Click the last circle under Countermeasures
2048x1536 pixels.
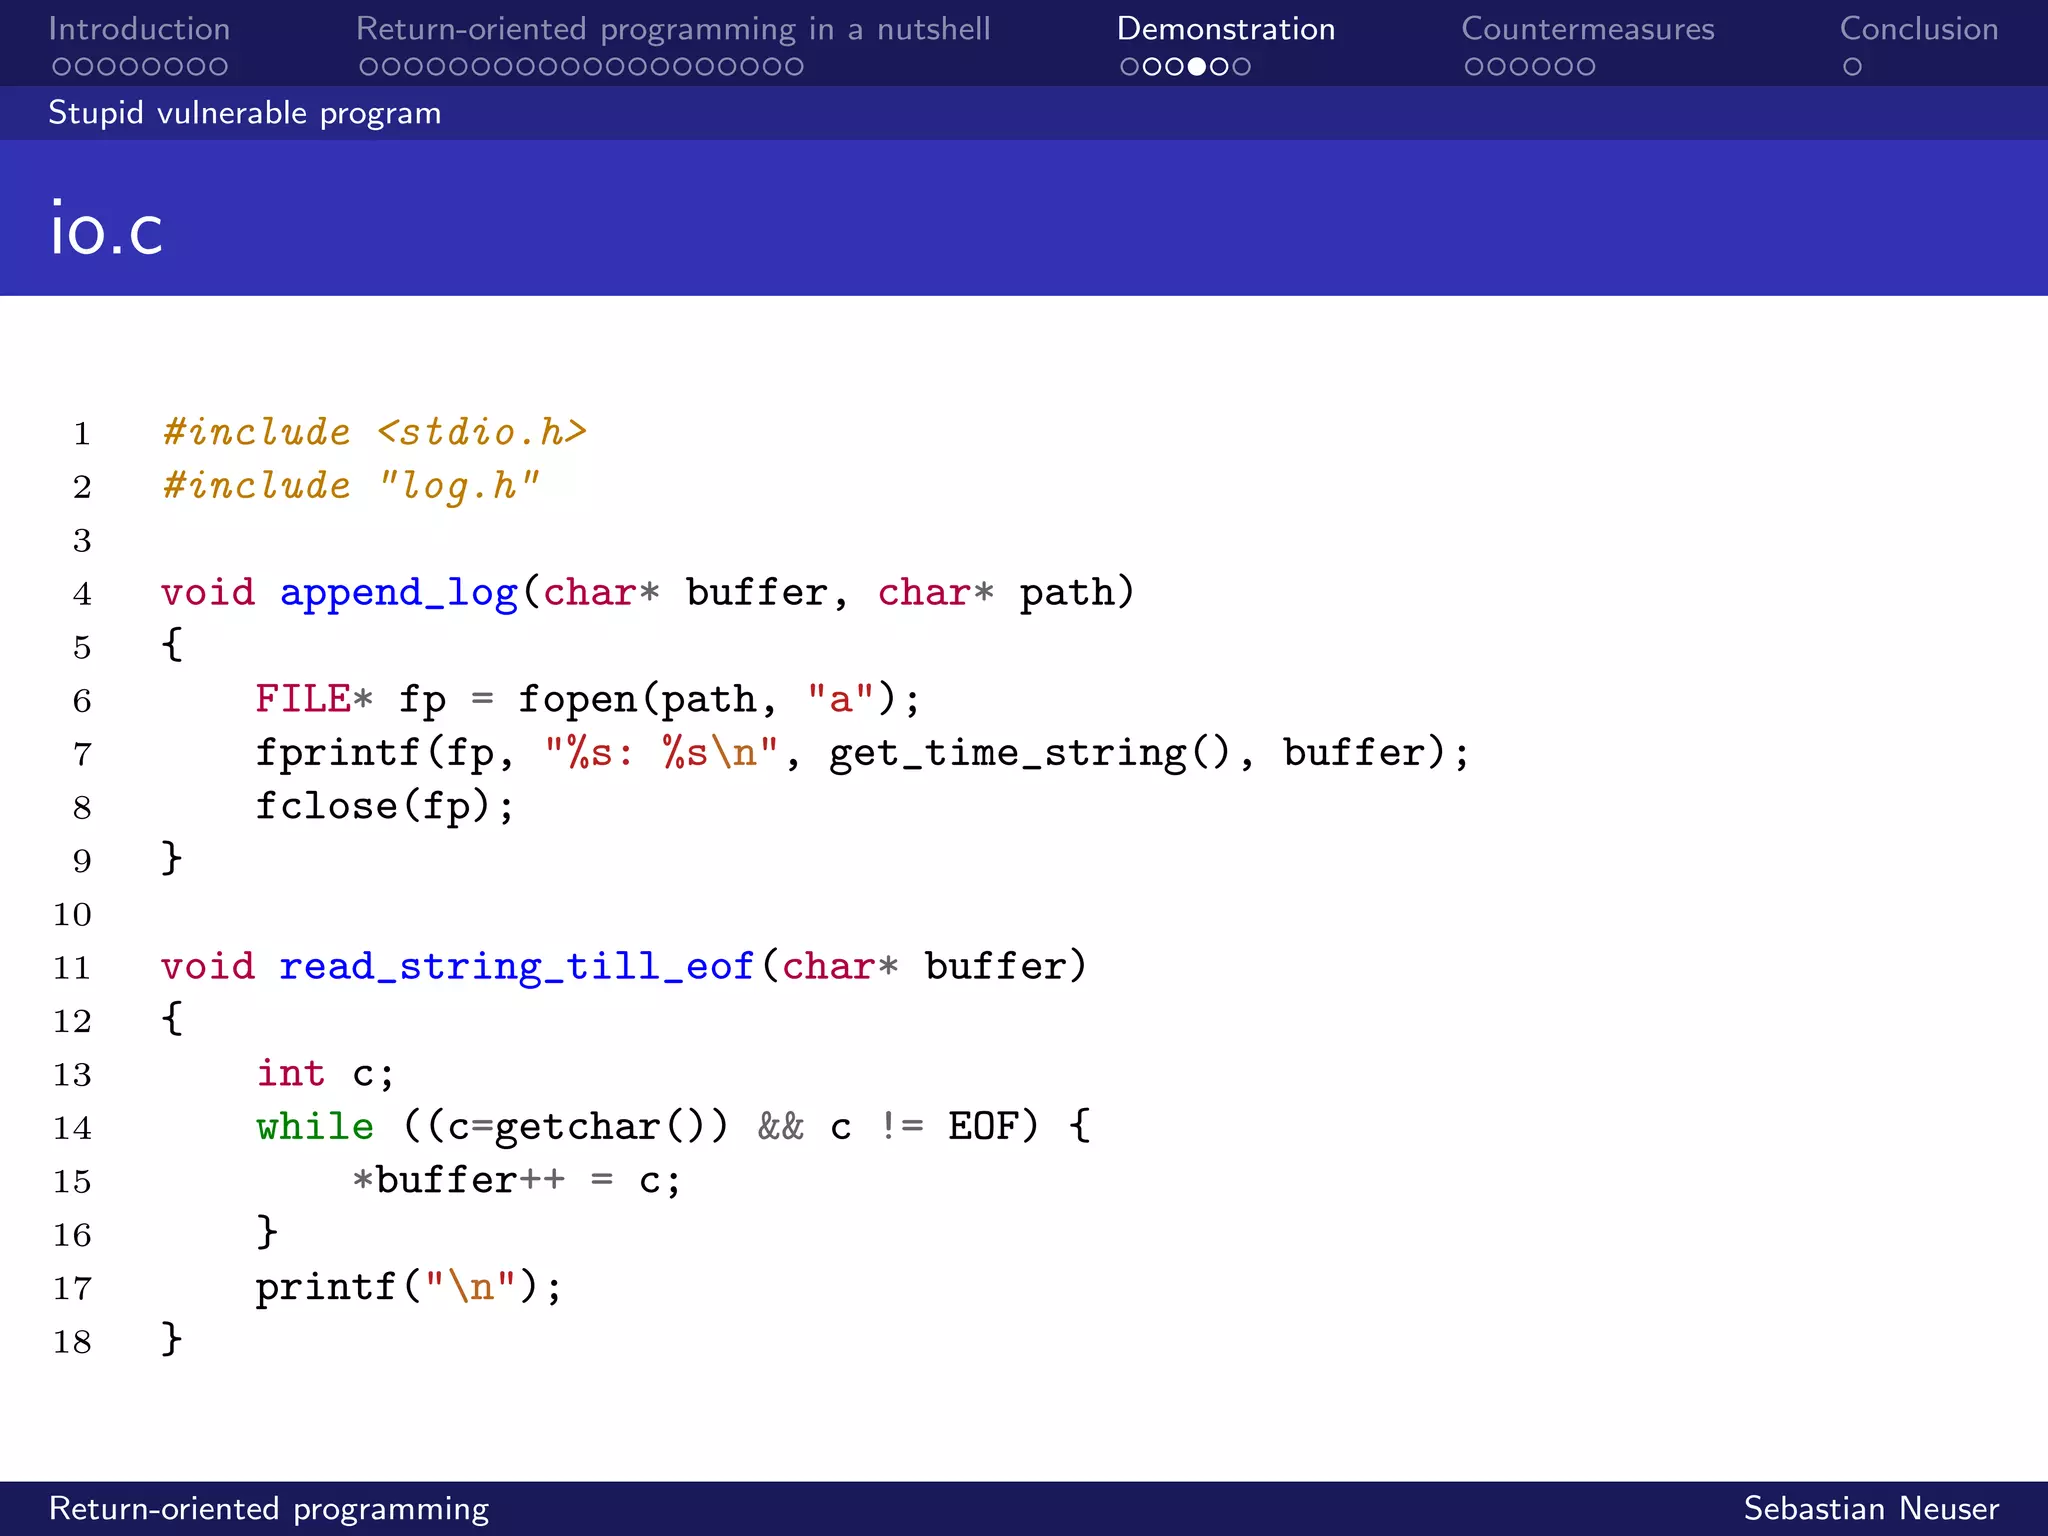(1585, 67)
